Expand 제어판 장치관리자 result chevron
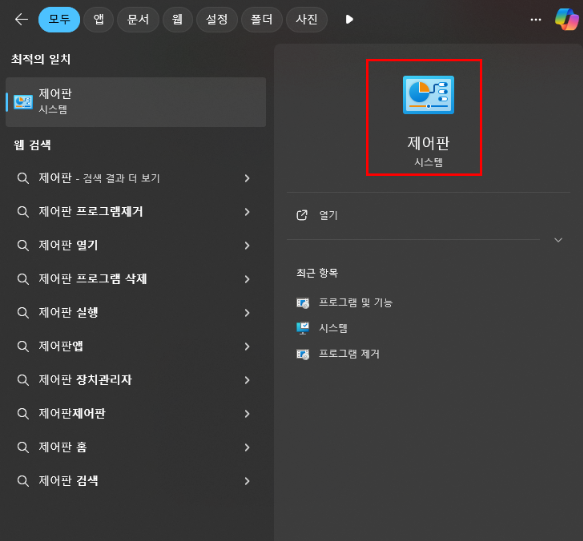The width and height of the screenshot is (583, 541). coord(247,380)
